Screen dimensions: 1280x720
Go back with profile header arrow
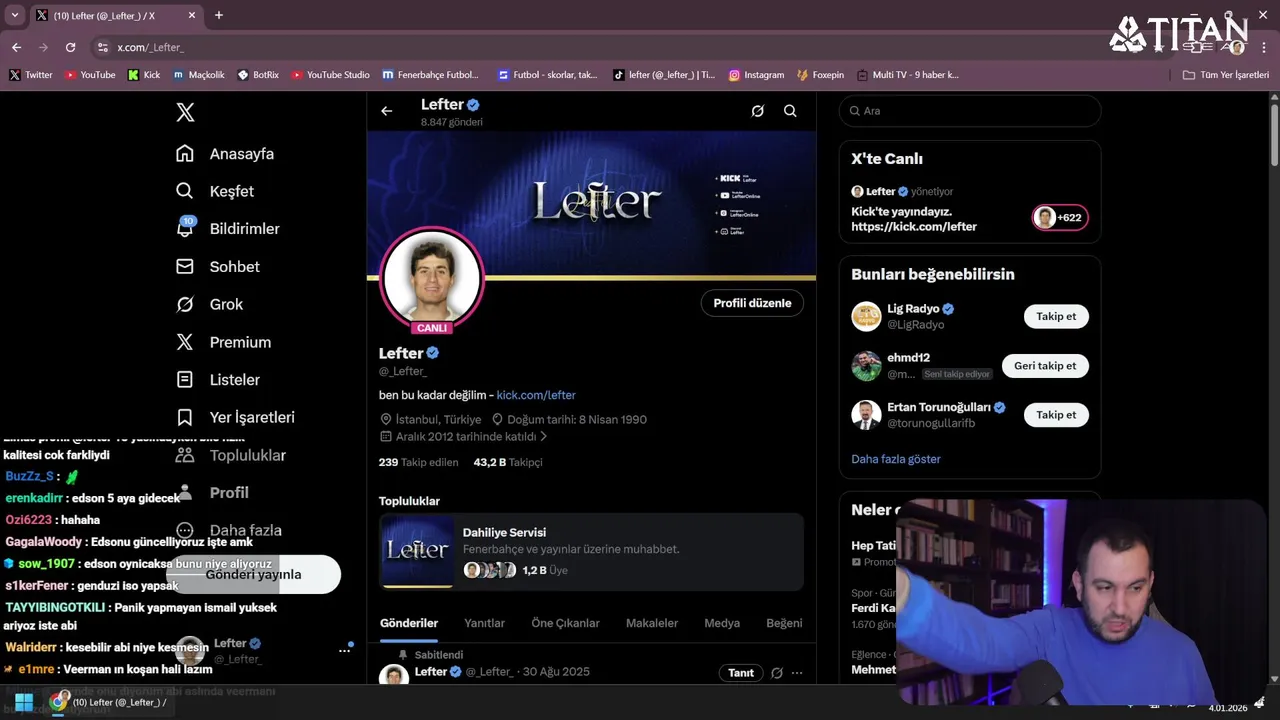387,111
